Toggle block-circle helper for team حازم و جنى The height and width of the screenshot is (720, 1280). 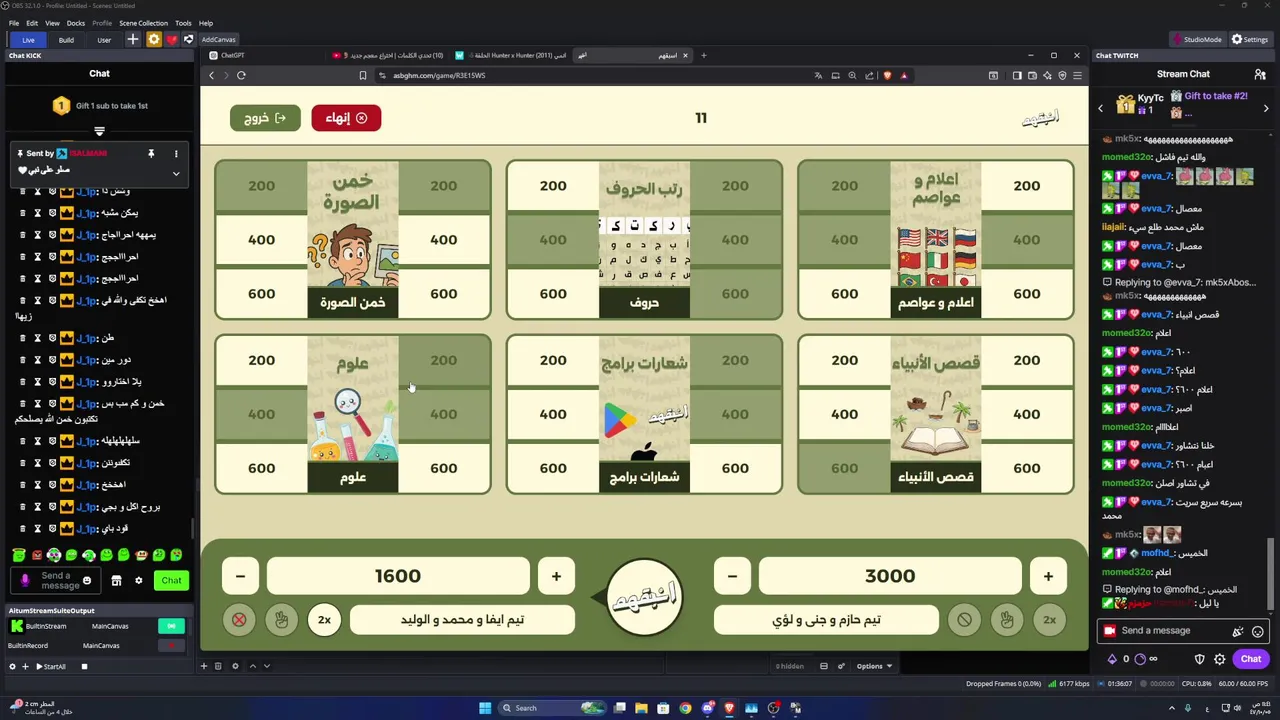tap(964, 620)
